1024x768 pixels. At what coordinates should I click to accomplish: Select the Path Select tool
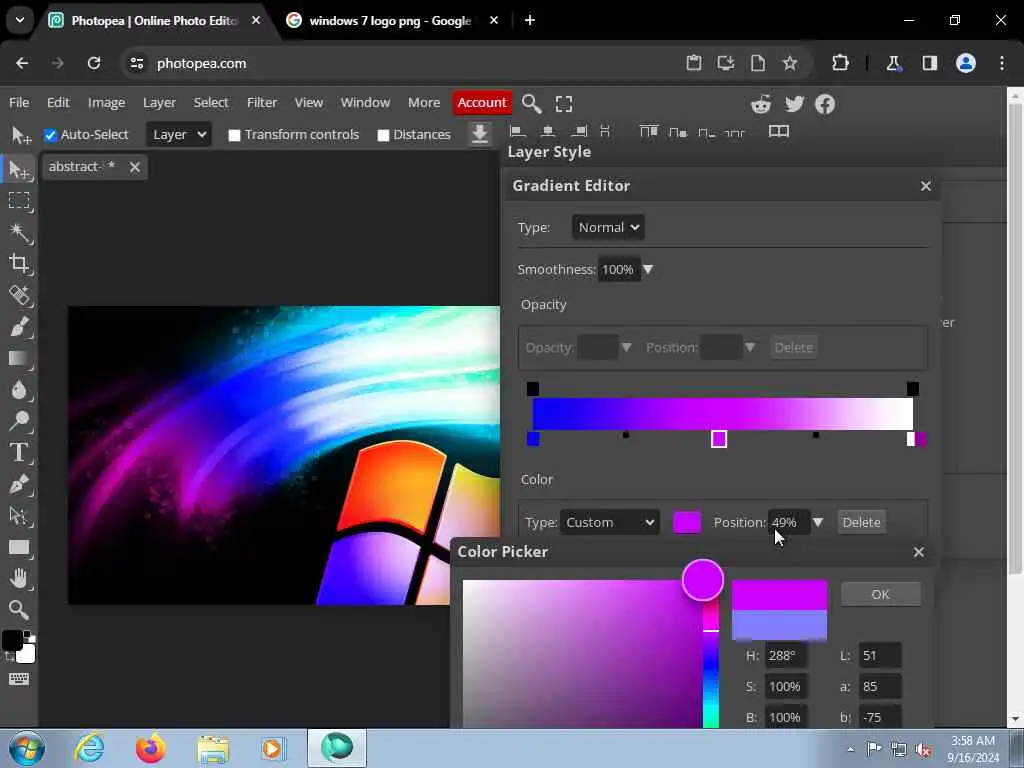tap(19, 516)
